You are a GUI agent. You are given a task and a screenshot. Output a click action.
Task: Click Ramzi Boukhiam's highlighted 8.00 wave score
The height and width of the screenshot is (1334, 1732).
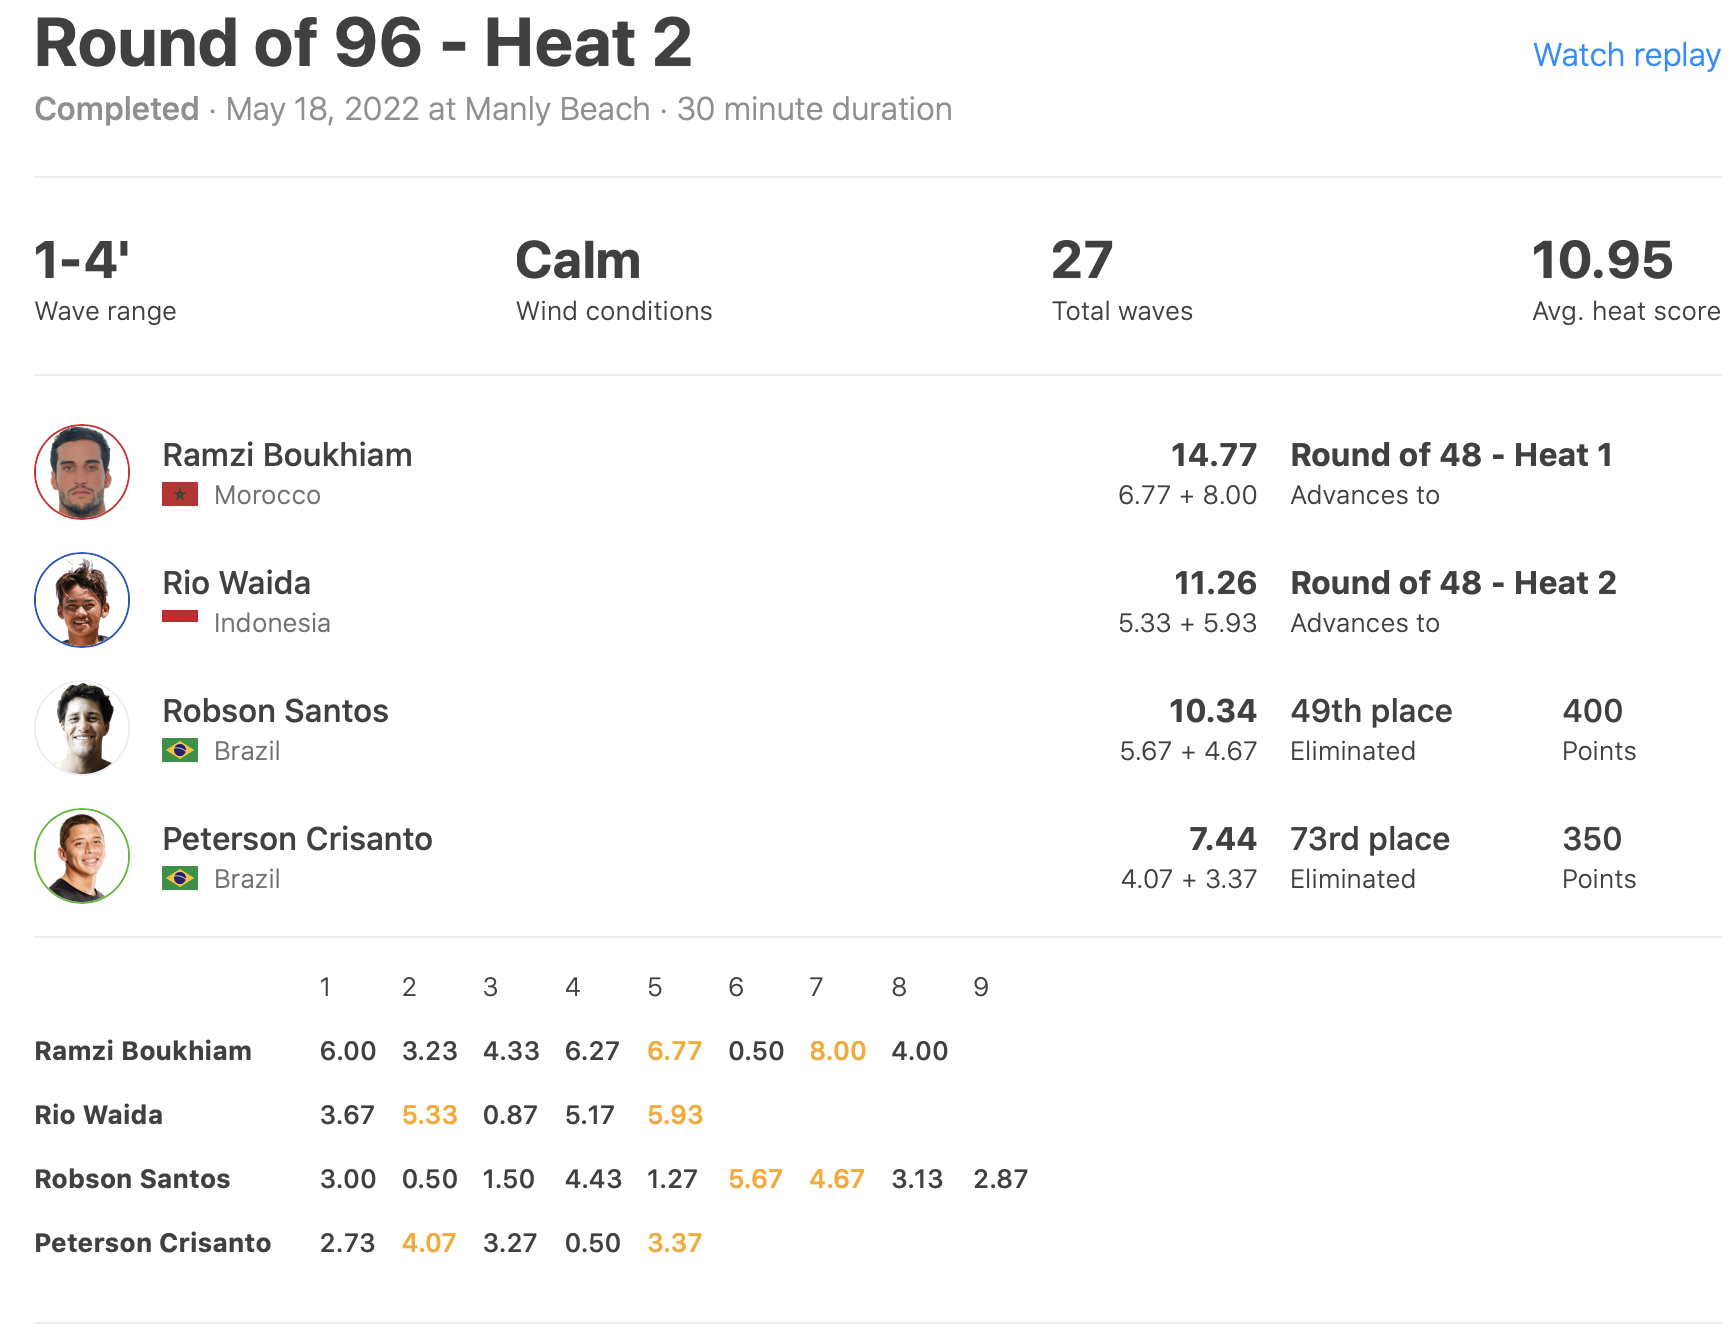(x=837, y=1051)
